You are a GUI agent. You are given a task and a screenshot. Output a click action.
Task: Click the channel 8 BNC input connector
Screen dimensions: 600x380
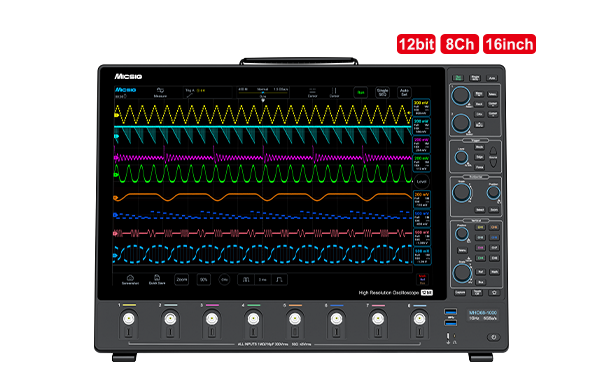[x=419, y=318]
